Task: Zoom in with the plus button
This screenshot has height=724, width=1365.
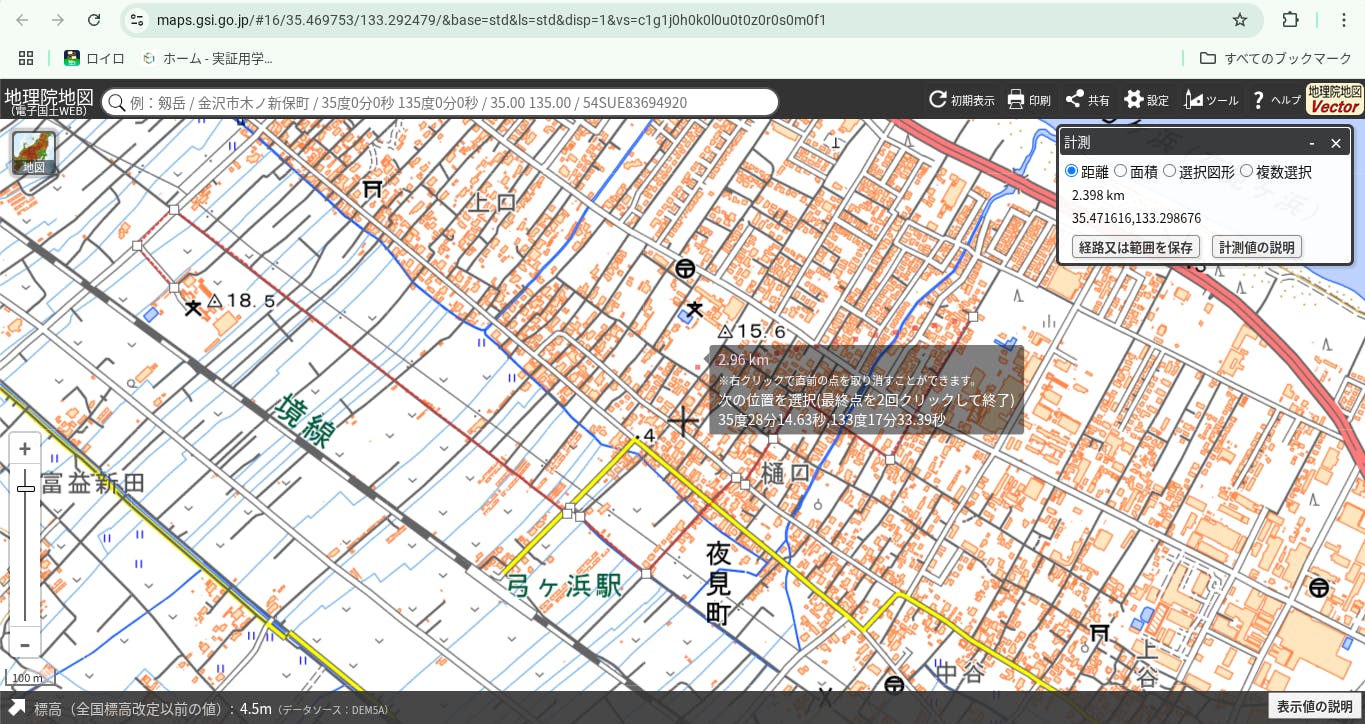Action: [25, 450]
